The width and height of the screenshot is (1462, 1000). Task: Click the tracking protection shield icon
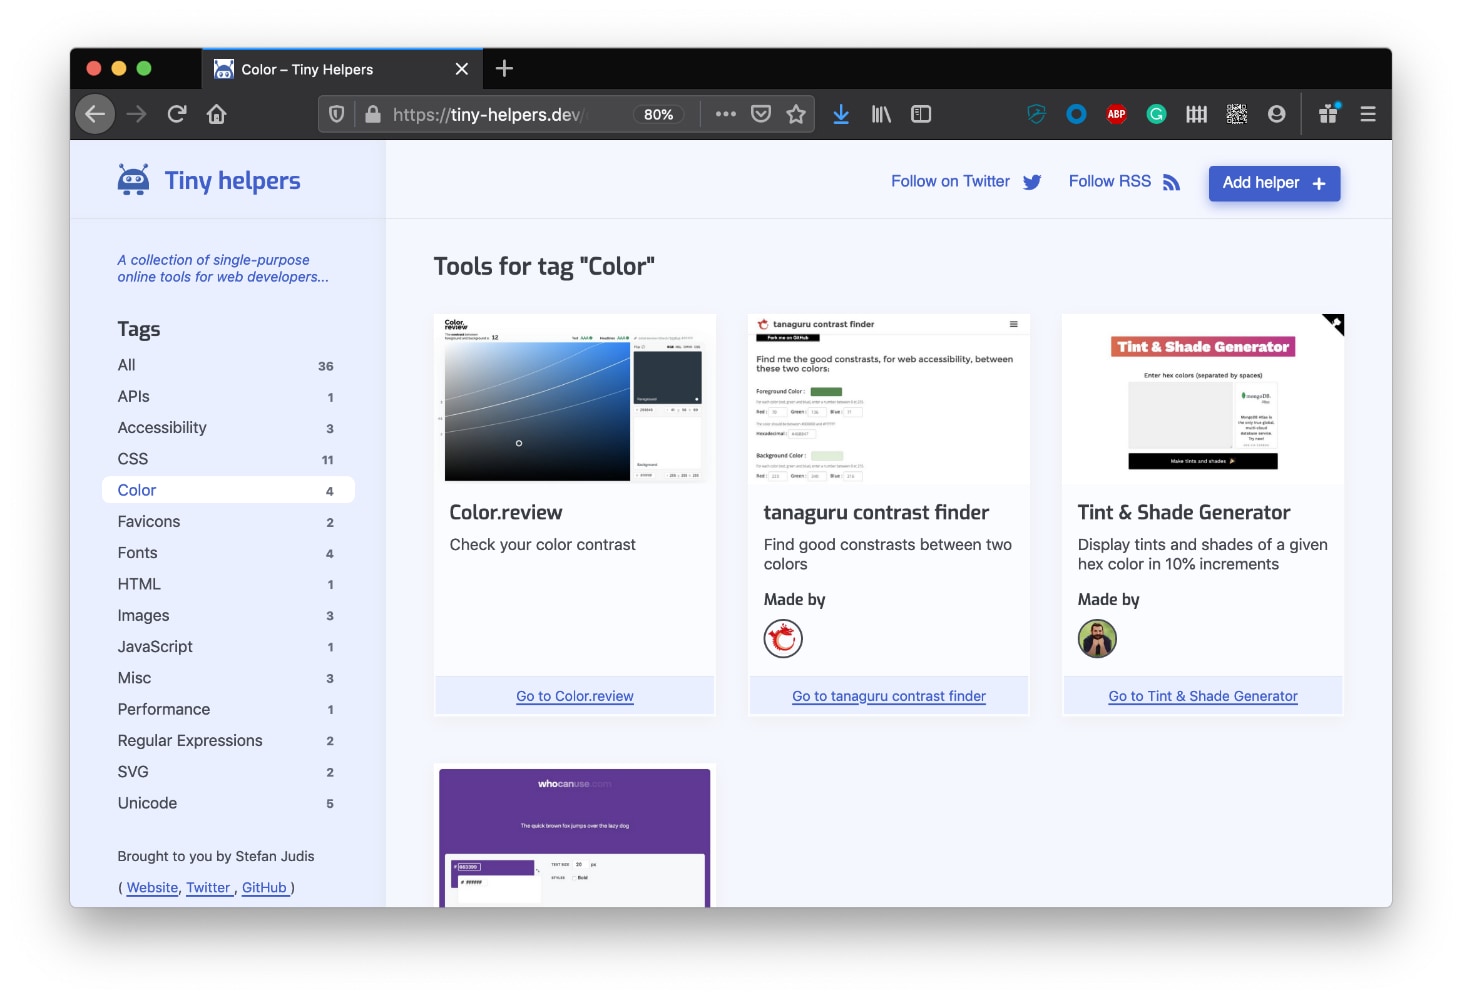pos(336,114)
